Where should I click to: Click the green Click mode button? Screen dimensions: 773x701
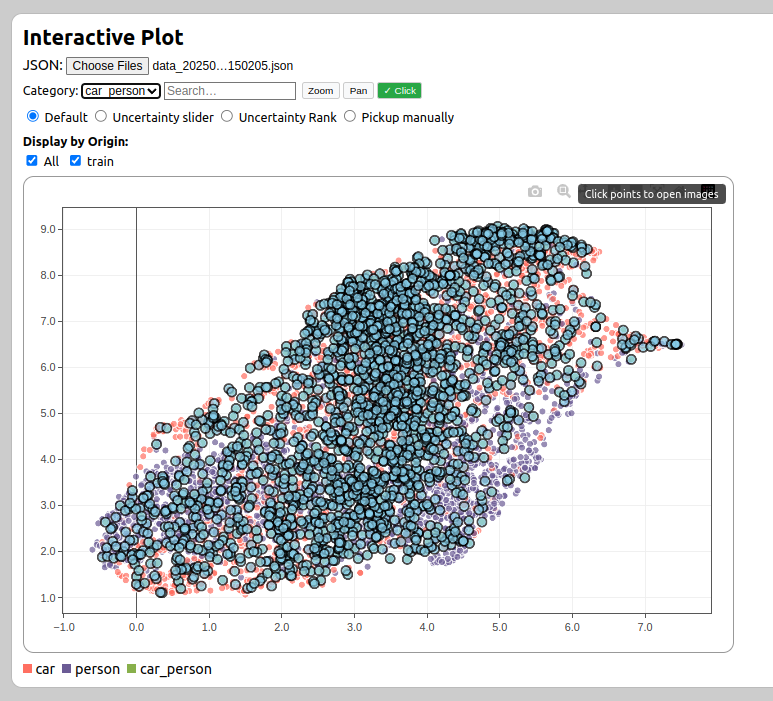[399, 91]
